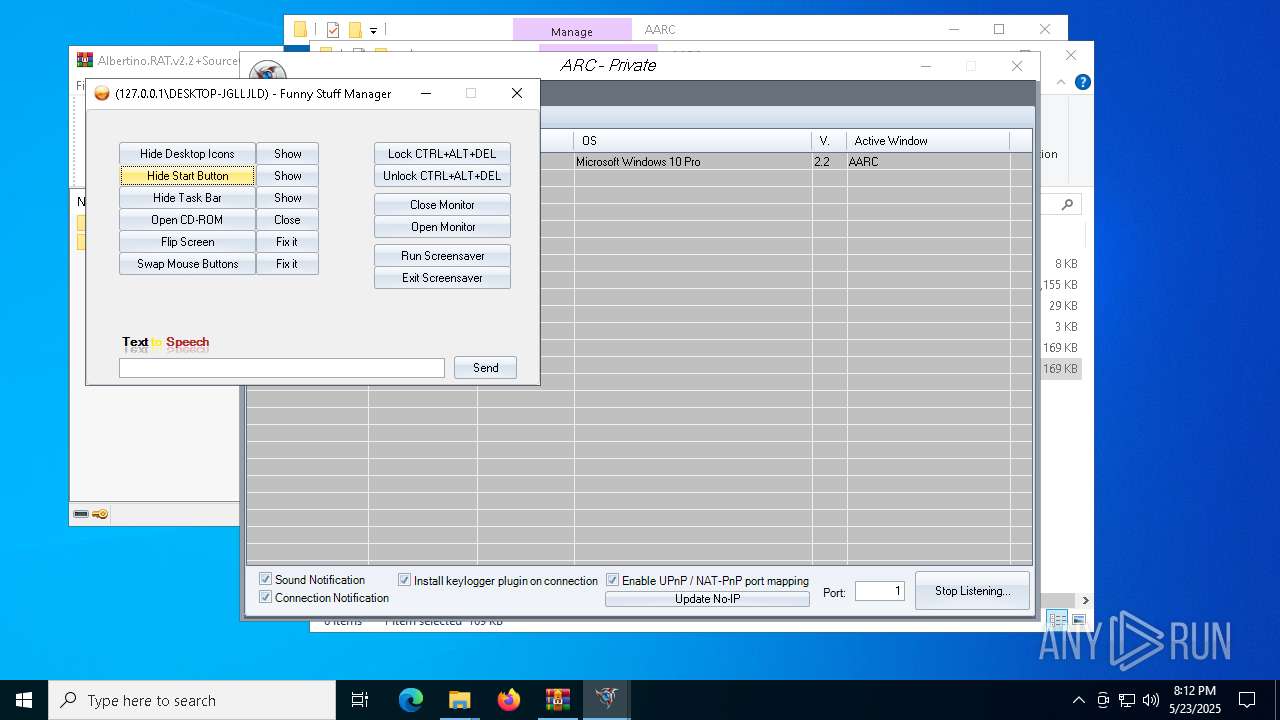Select the 2.2 version cell

(x=829, y=161)
